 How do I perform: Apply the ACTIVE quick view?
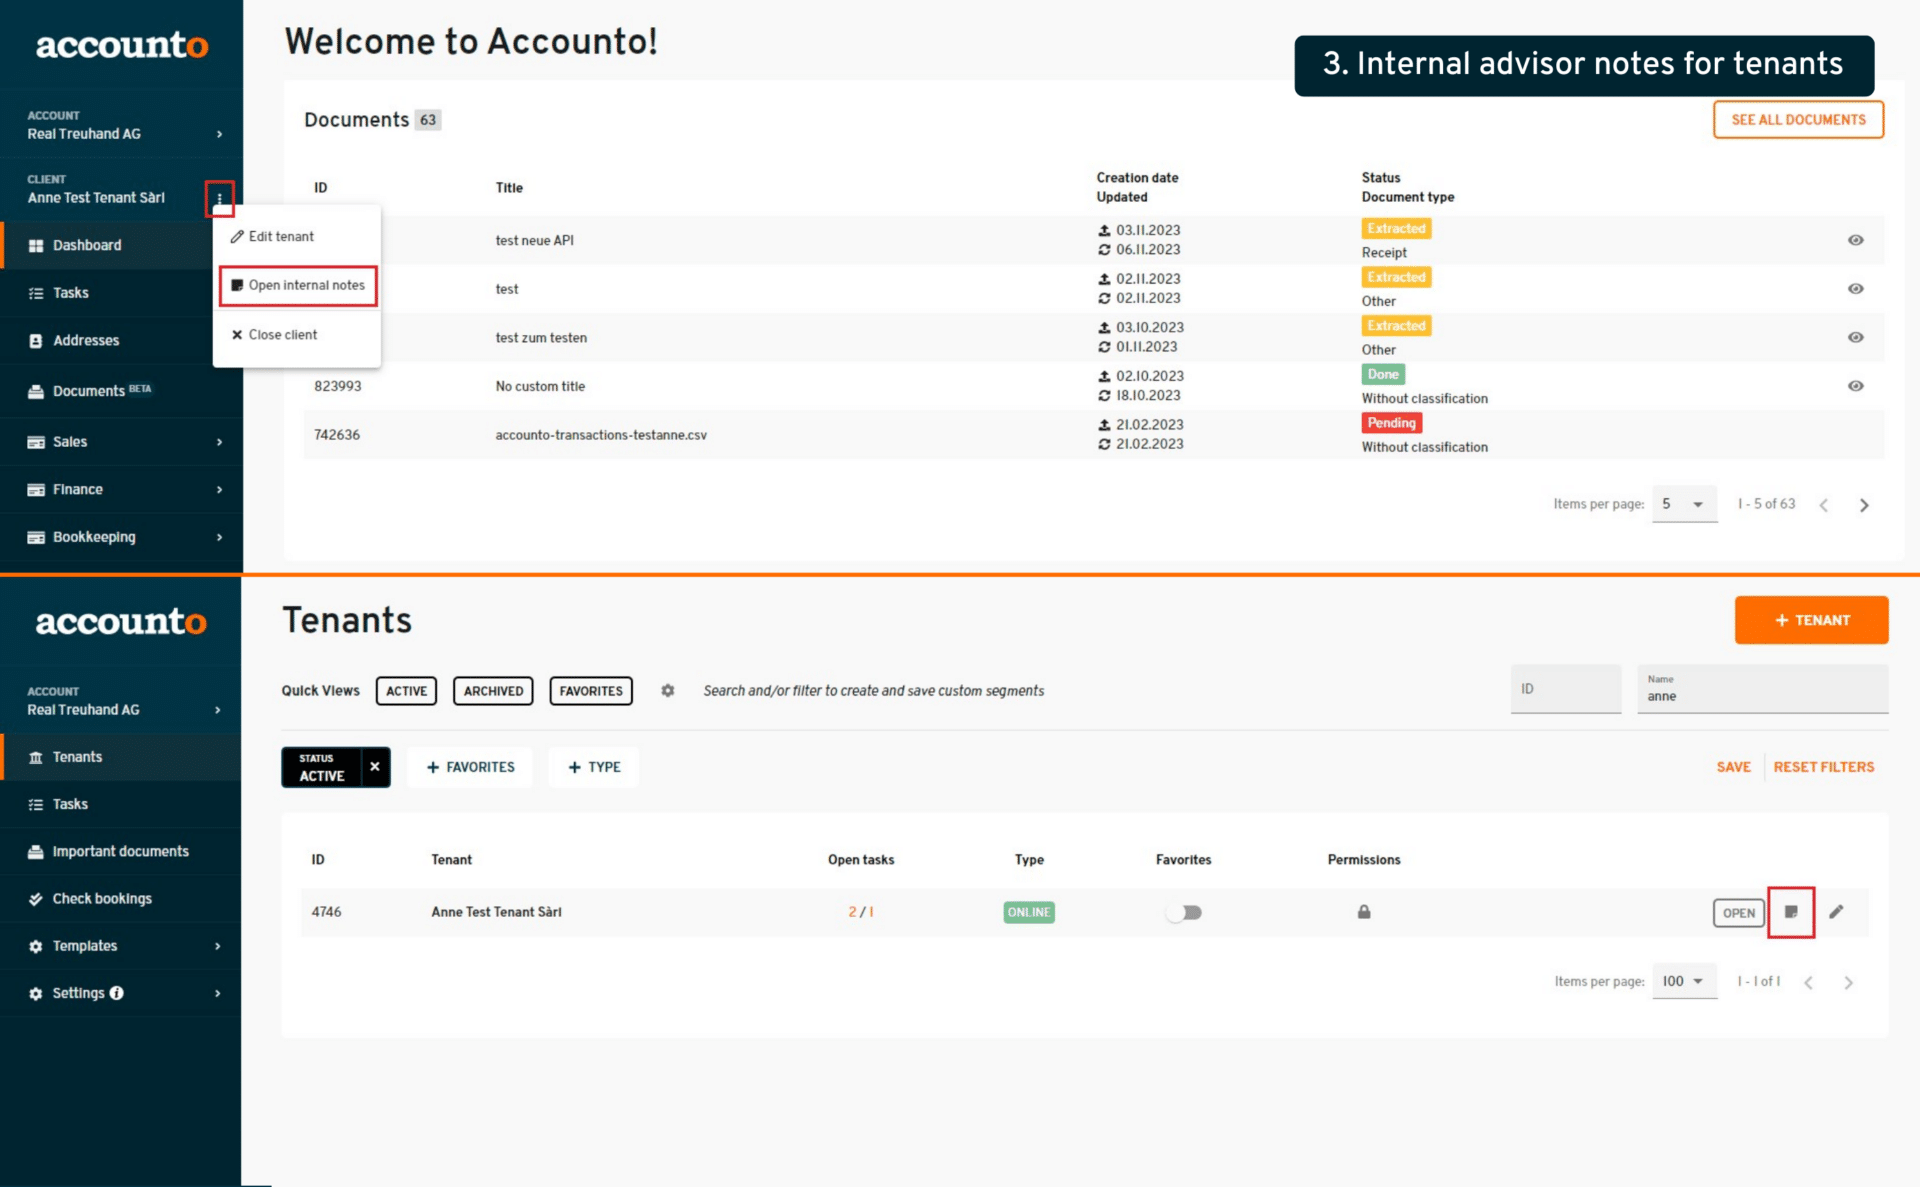(406, 691)
